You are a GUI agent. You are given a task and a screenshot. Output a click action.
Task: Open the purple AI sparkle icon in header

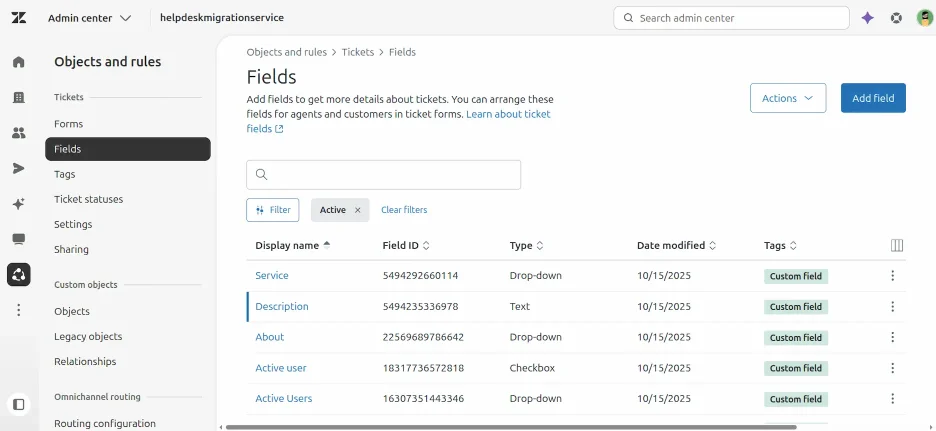pyautogui.click(x=867, y=18)
